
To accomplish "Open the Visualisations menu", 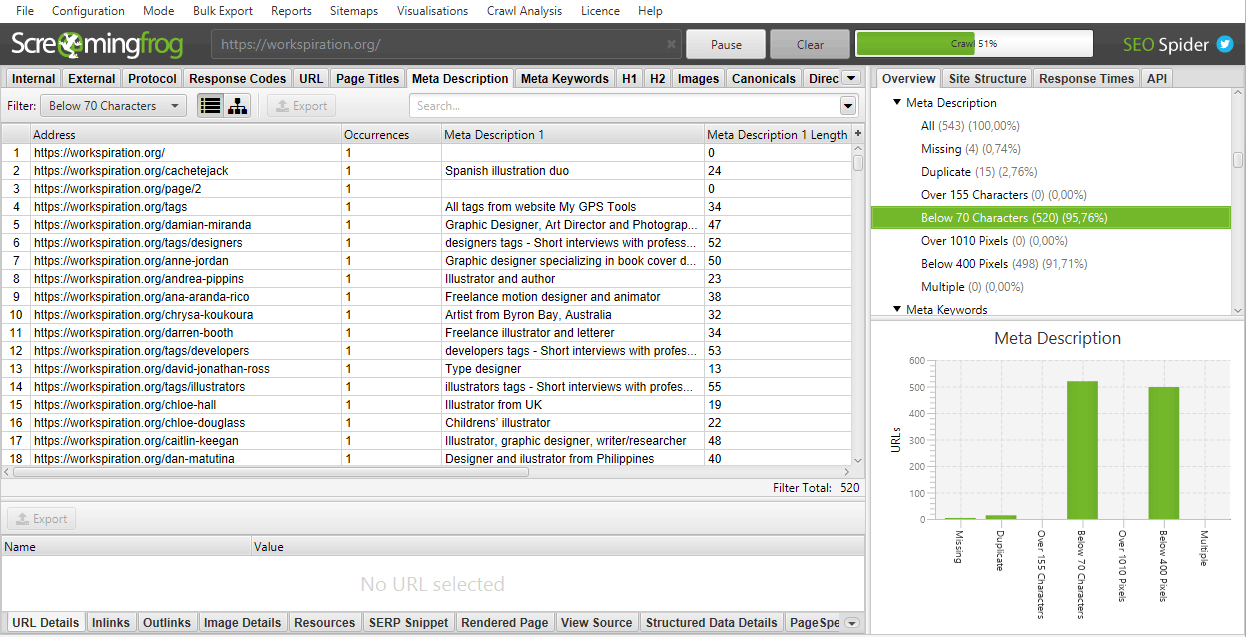I will pyautogui.click(x=432, y=11).
